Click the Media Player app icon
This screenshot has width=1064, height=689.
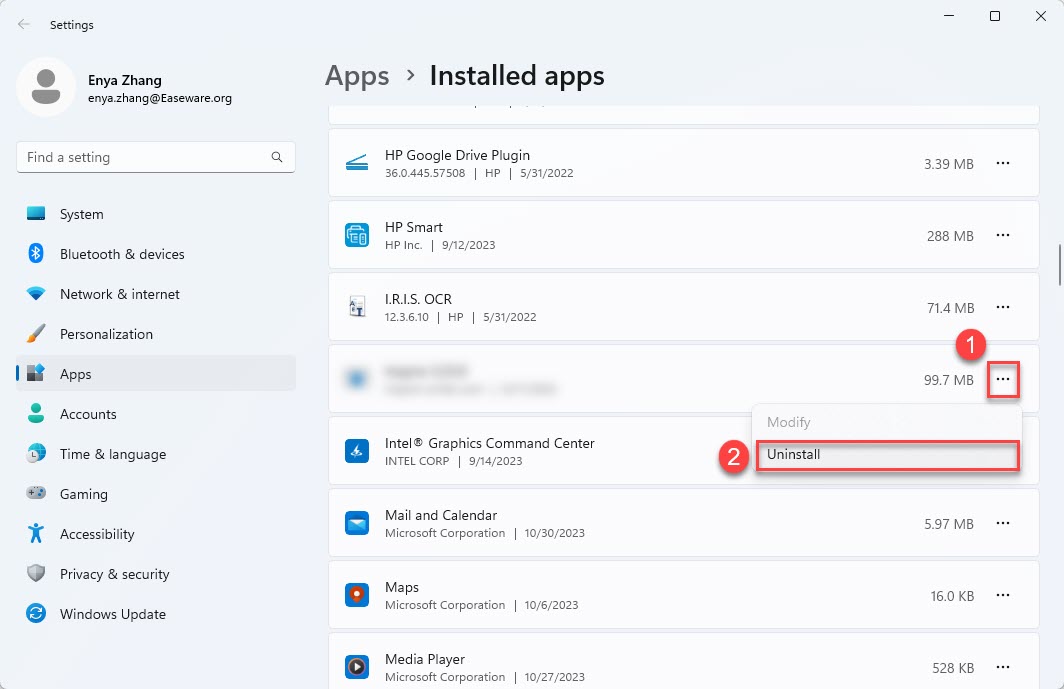click(357, 667)
